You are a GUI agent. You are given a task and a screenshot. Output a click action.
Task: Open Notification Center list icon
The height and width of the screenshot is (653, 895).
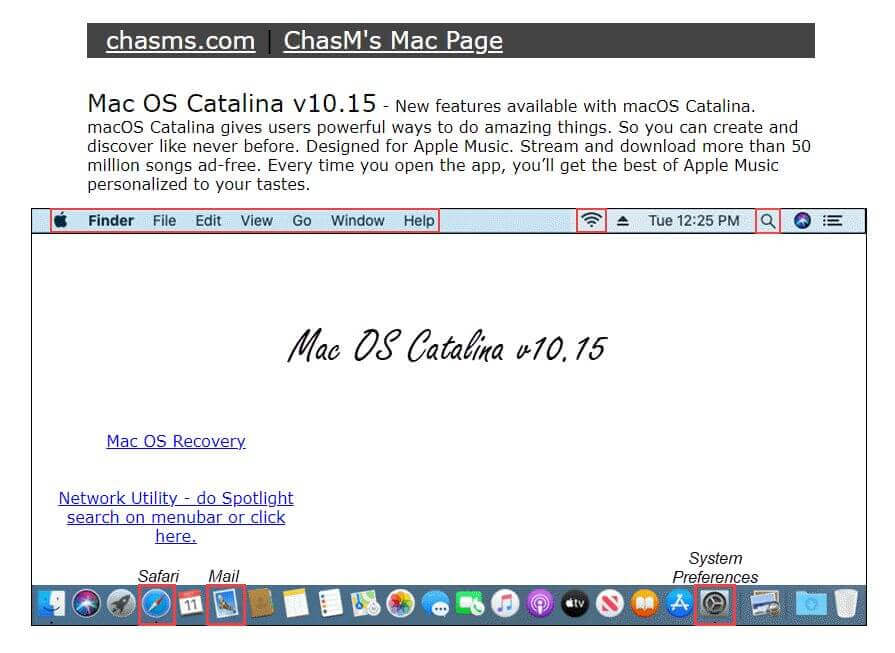point(833,220)
